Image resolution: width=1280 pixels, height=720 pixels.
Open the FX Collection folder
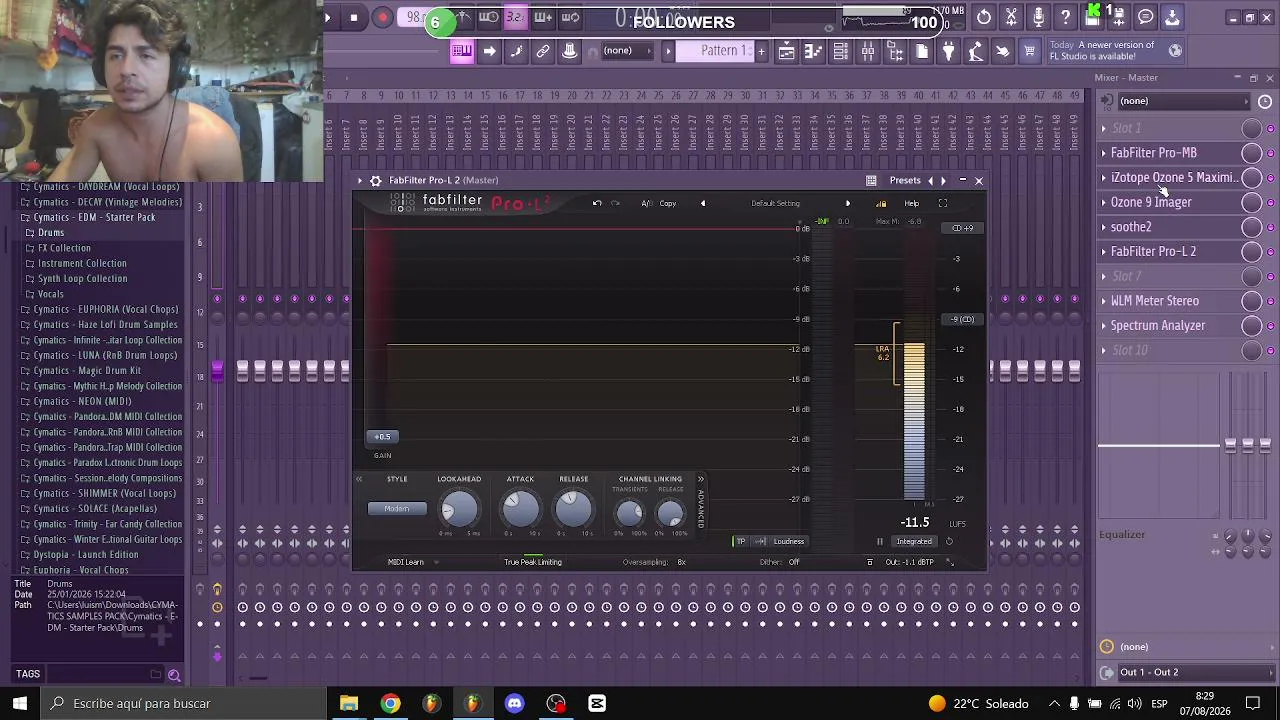pos(64,248)
